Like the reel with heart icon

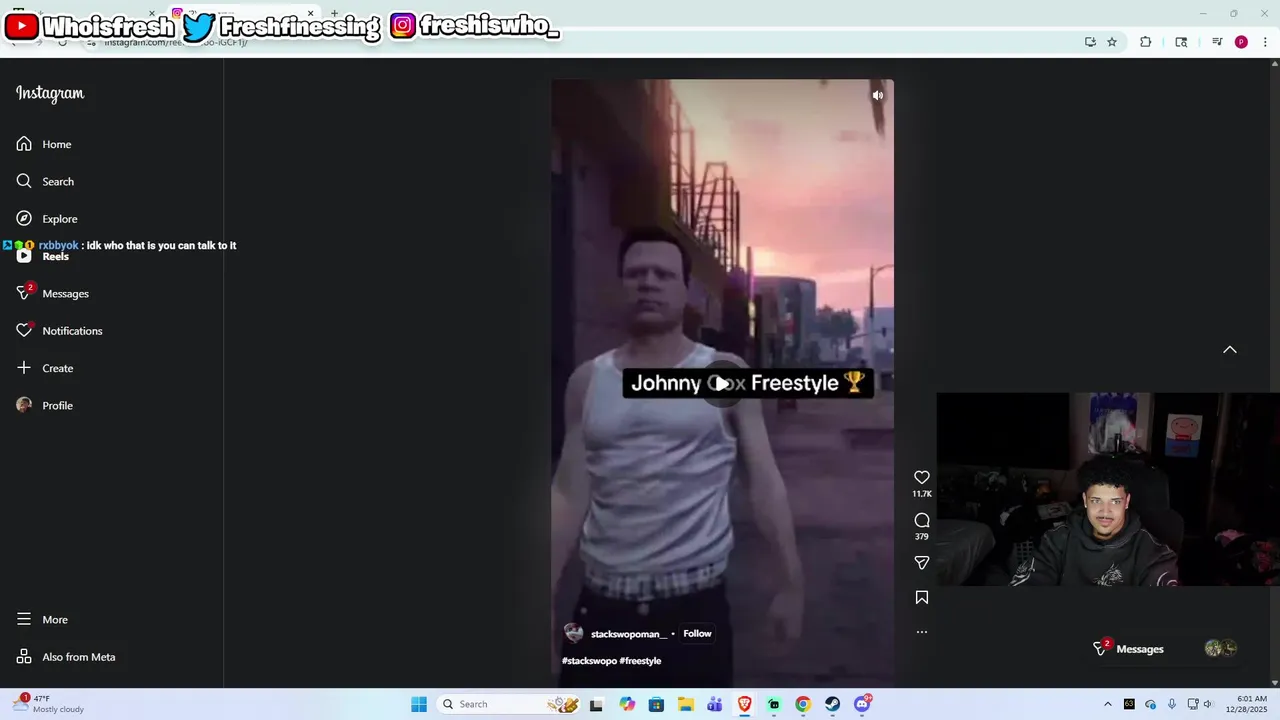point(922,478)
